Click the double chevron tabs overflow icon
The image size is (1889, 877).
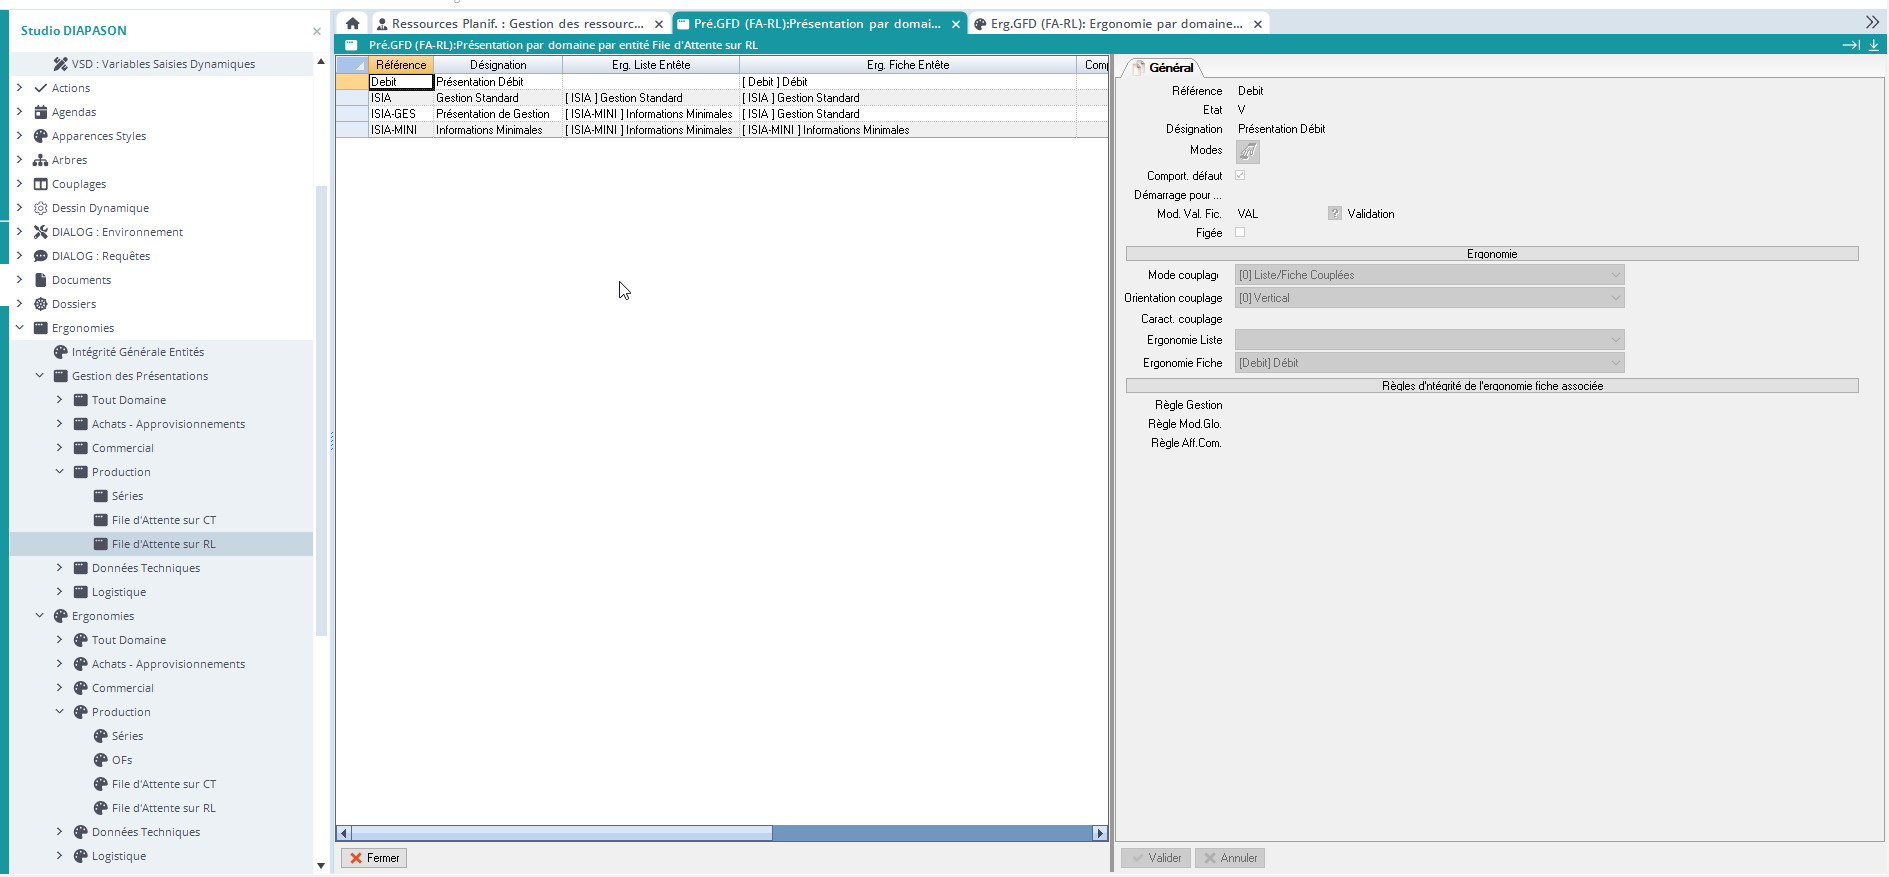[x=1871, y=22]
